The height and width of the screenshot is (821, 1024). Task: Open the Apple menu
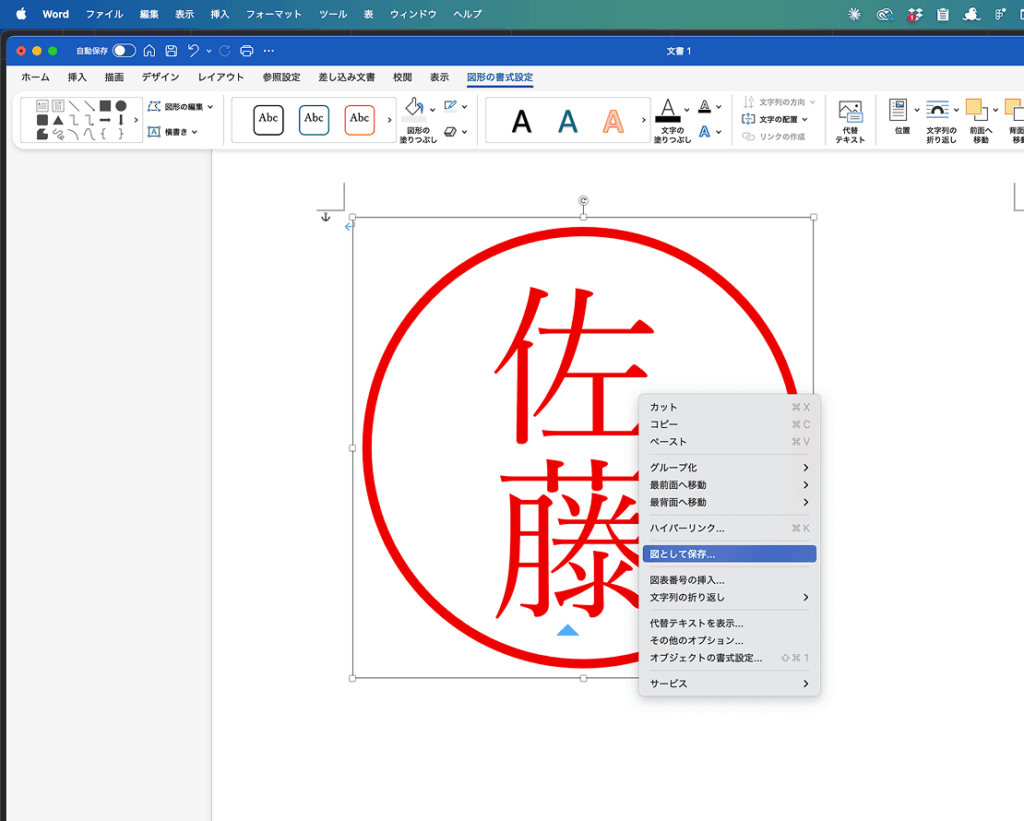point(21,14)
